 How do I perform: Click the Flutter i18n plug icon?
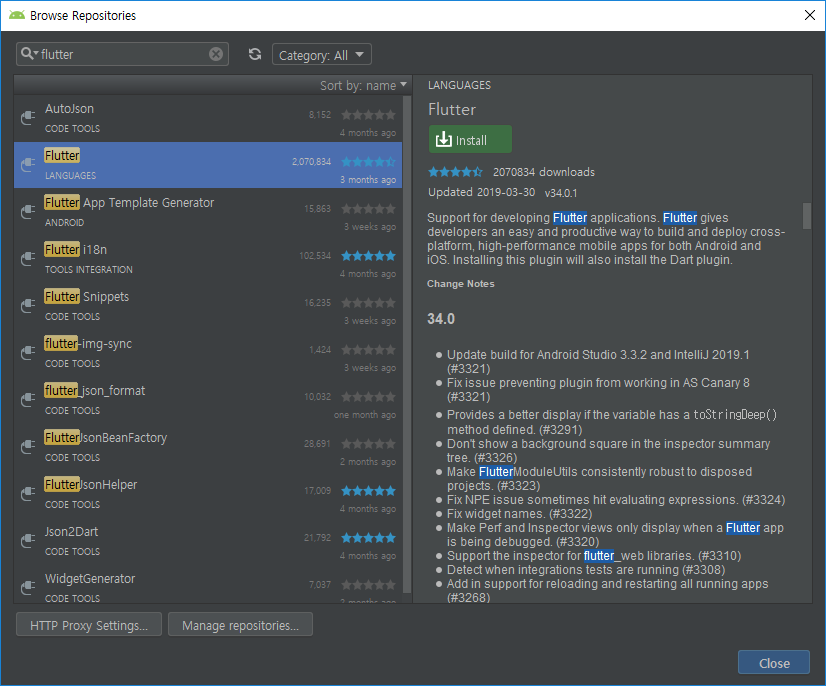[27, 259]
